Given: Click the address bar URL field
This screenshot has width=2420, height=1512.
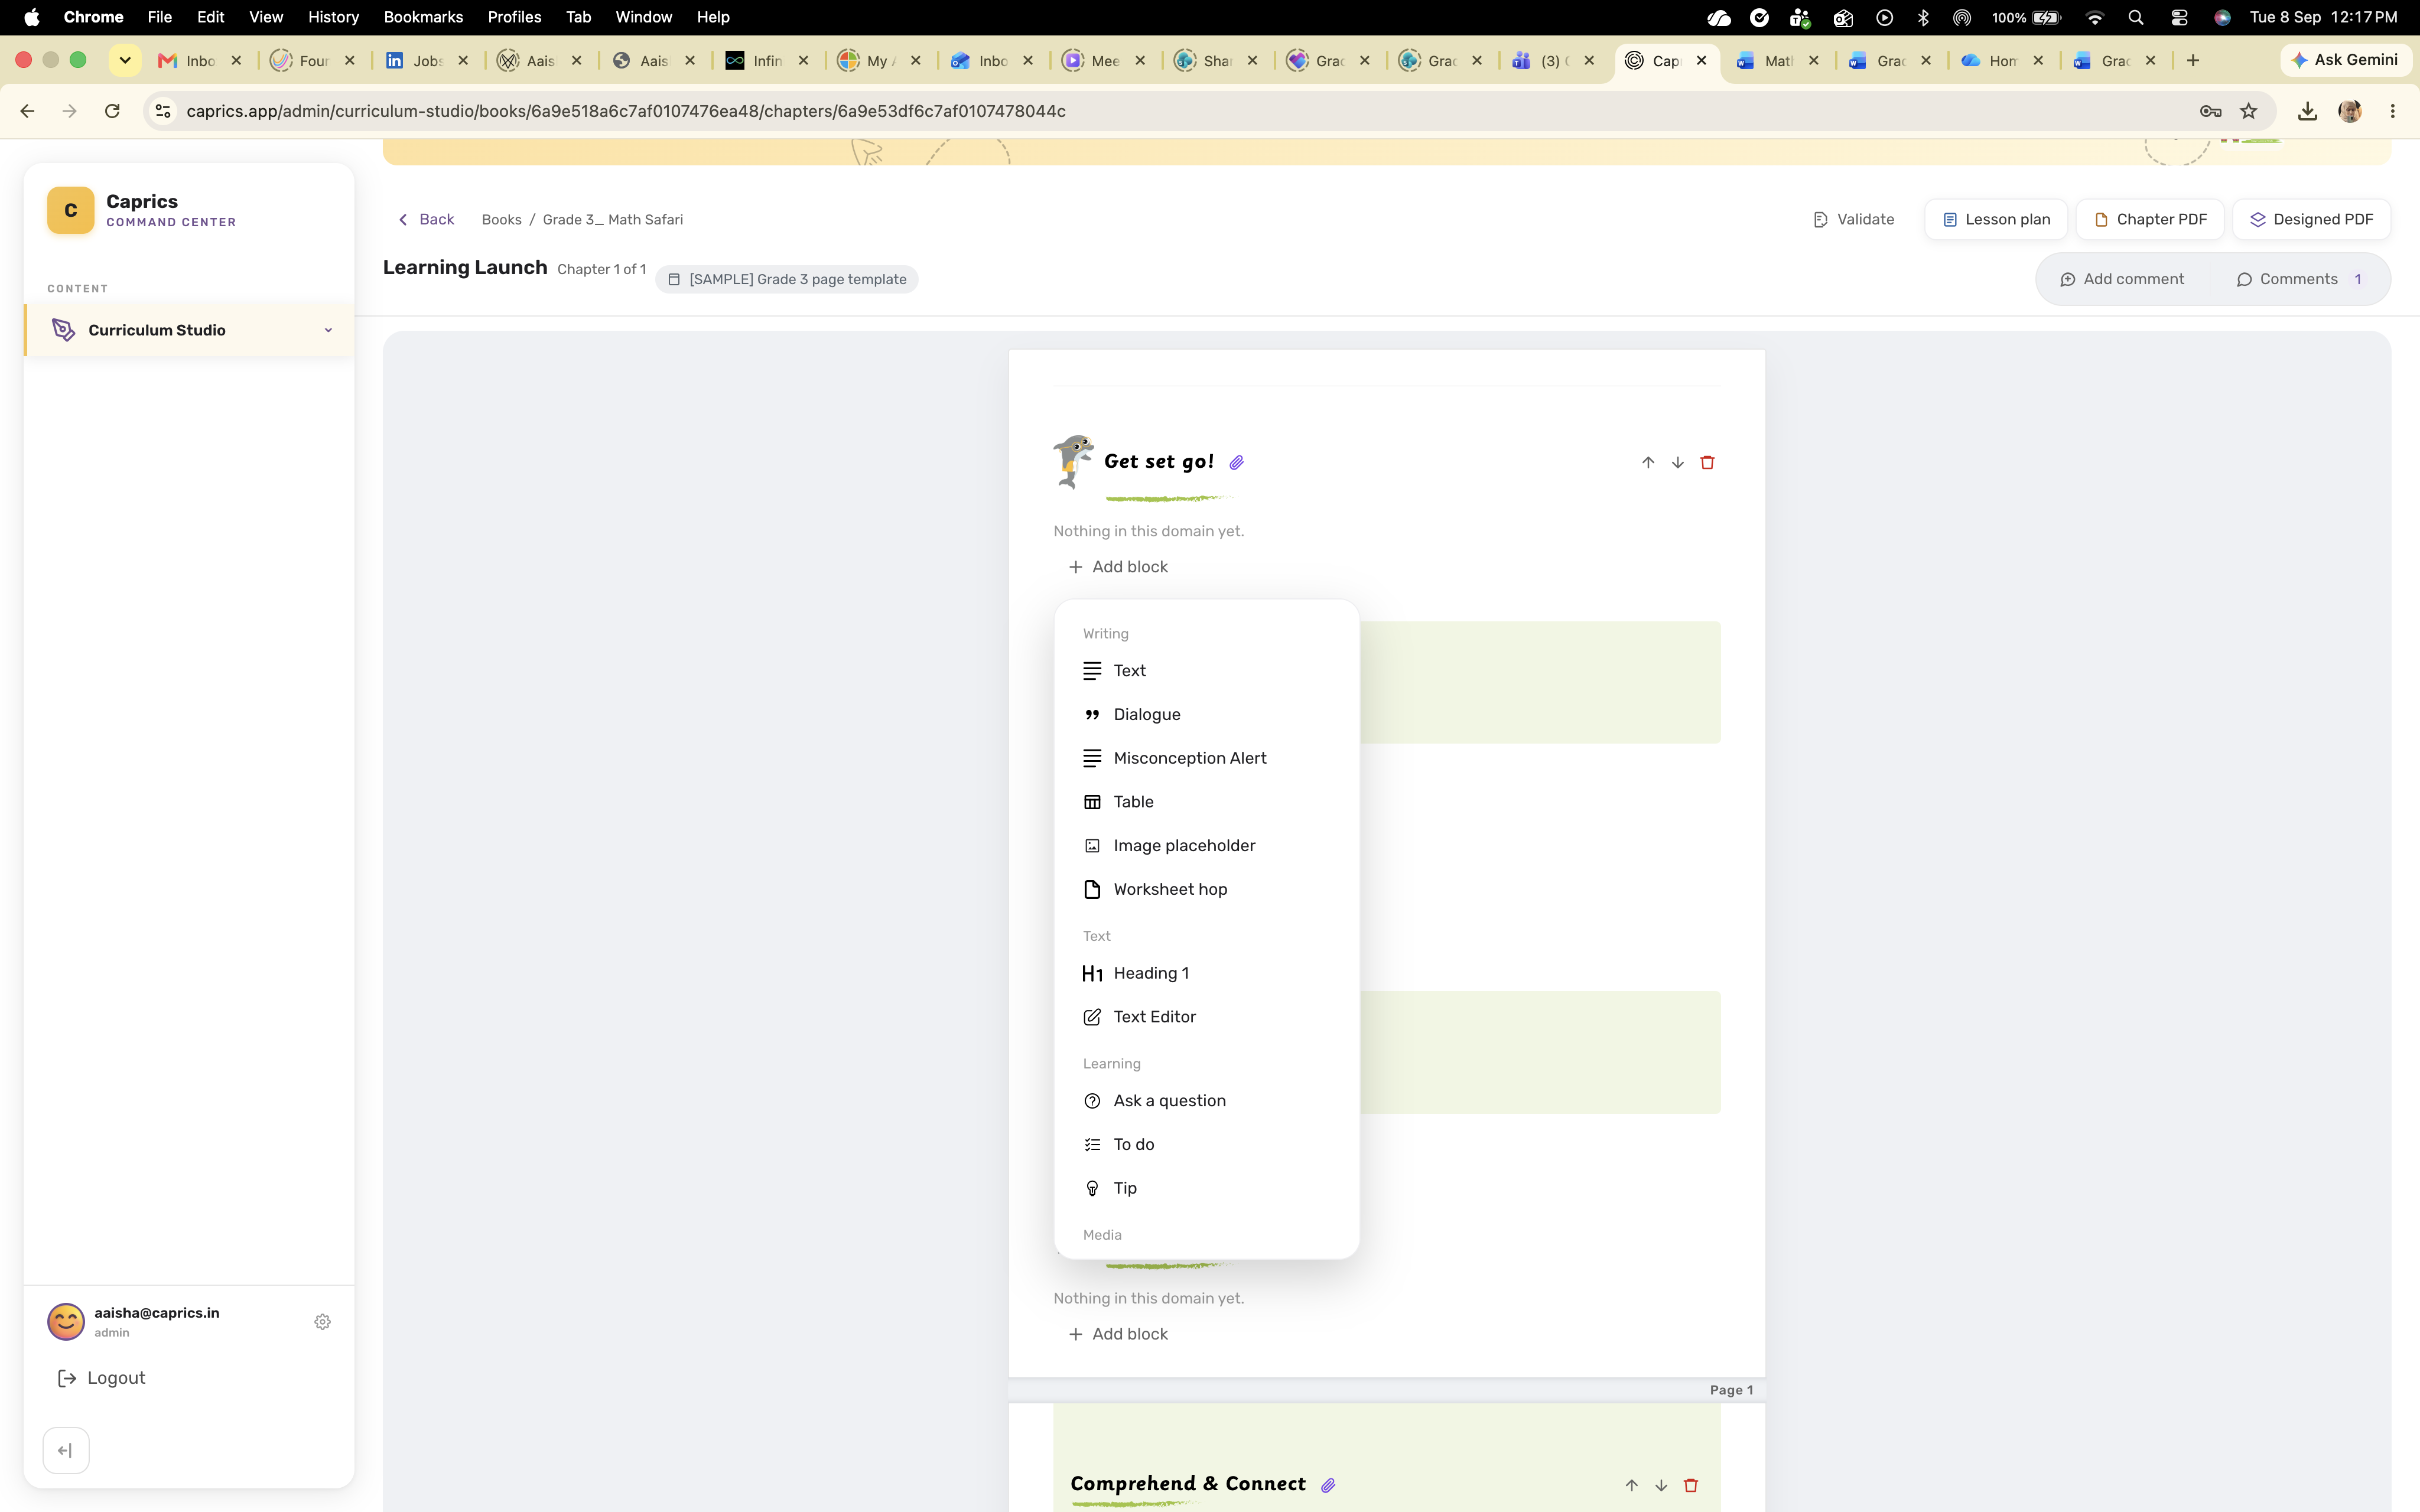Looking at the screenshot, I should tap(1180, 111).
